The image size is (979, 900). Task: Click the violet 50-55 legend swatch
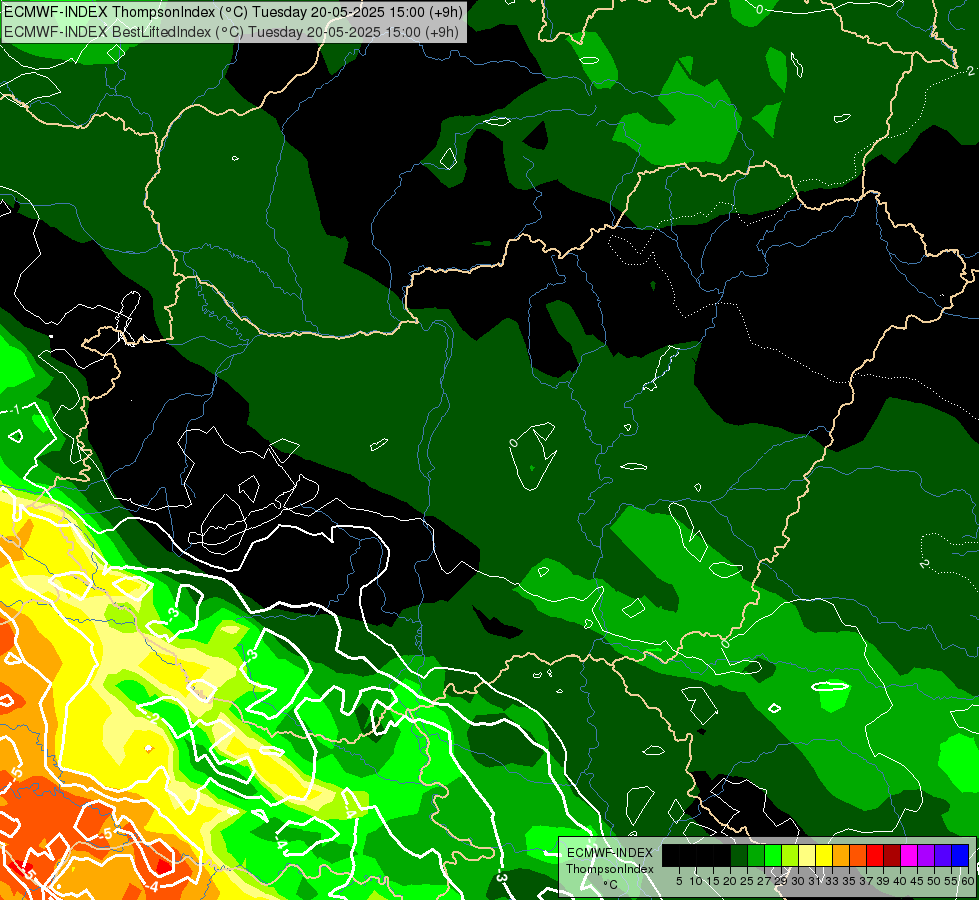coord(943,855)
